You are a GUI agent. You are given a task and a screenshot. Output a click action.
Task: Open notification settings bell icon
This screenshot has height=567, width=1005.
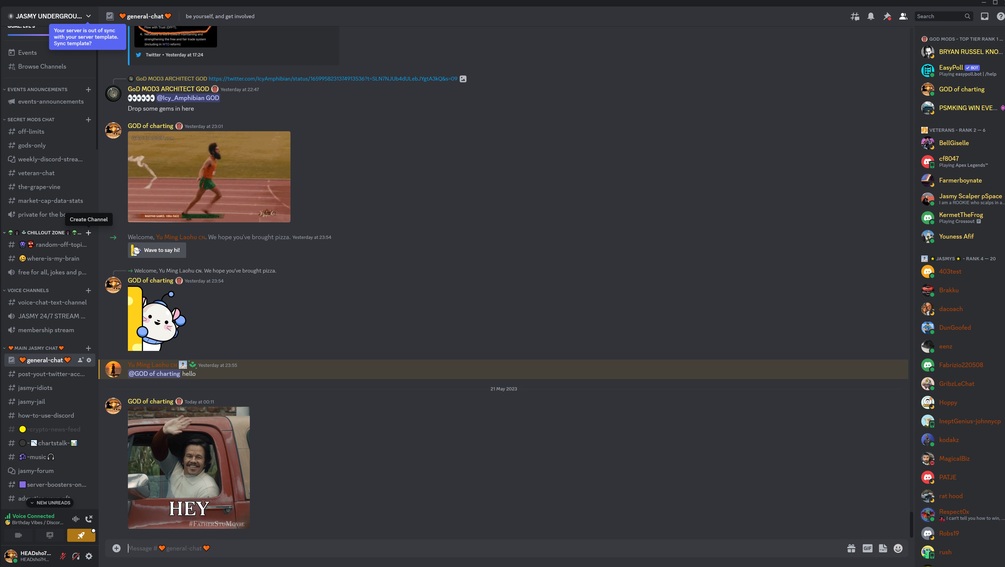tap(870, 16)
